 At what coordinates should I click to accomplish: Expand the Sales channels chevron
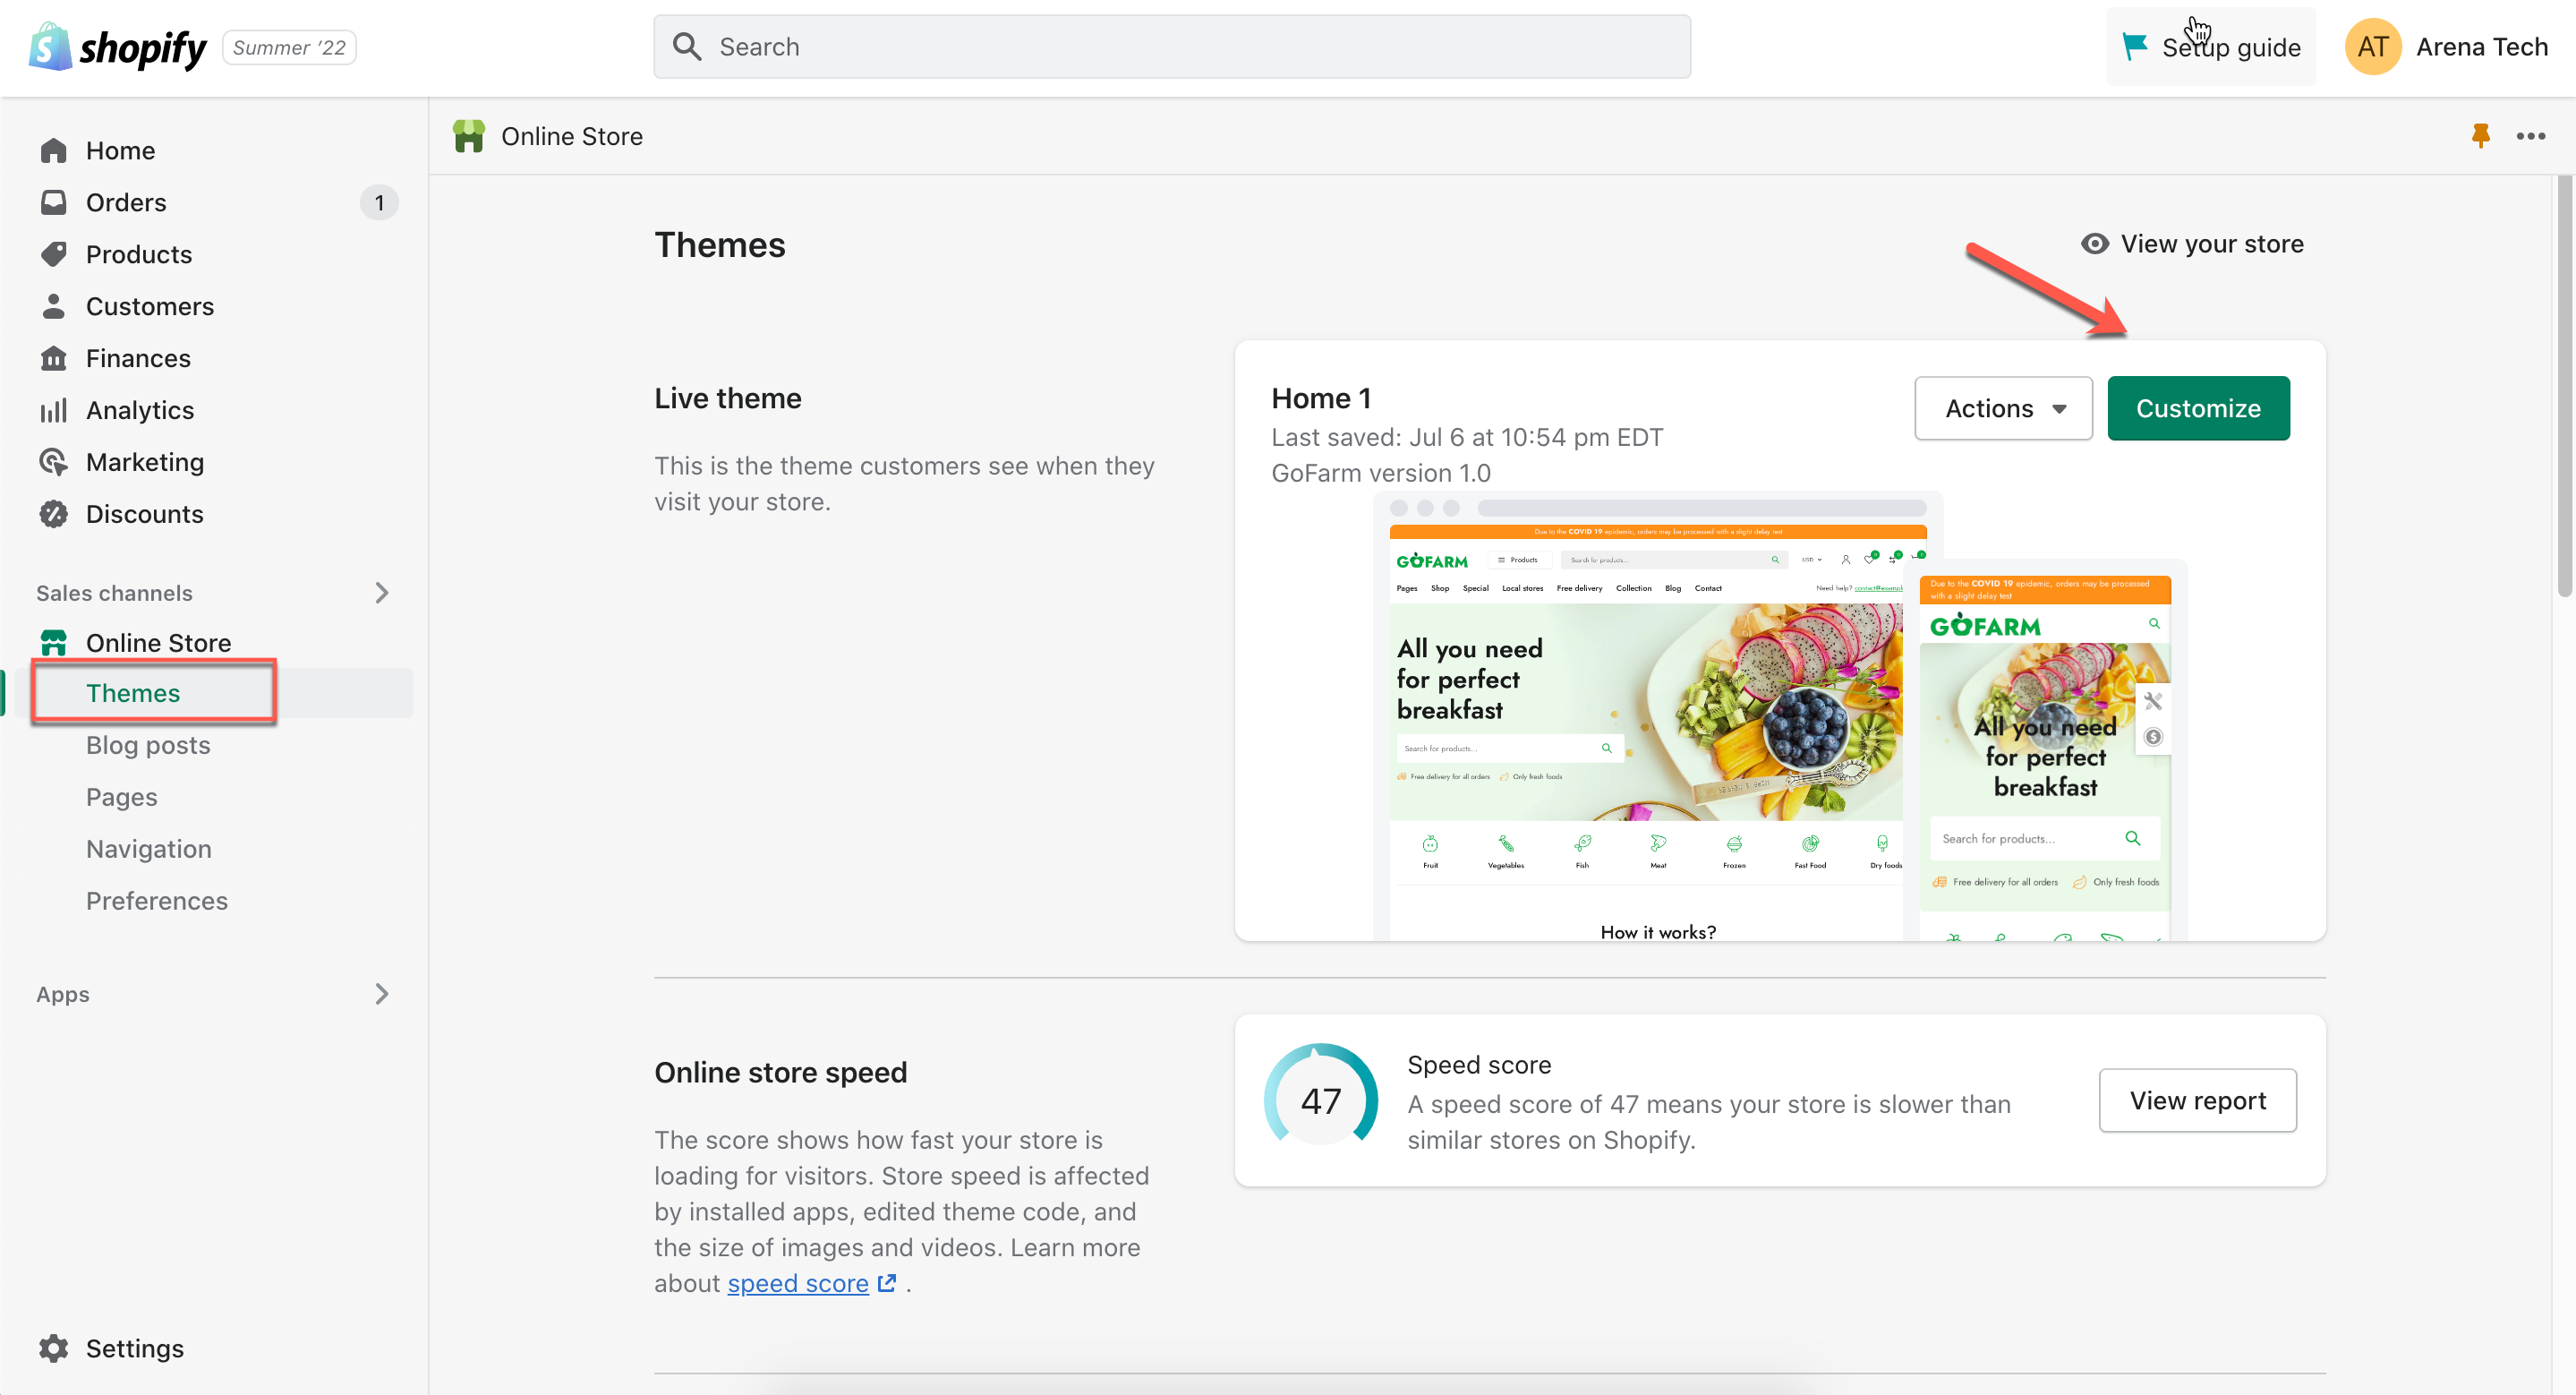(x=381, y=593)
